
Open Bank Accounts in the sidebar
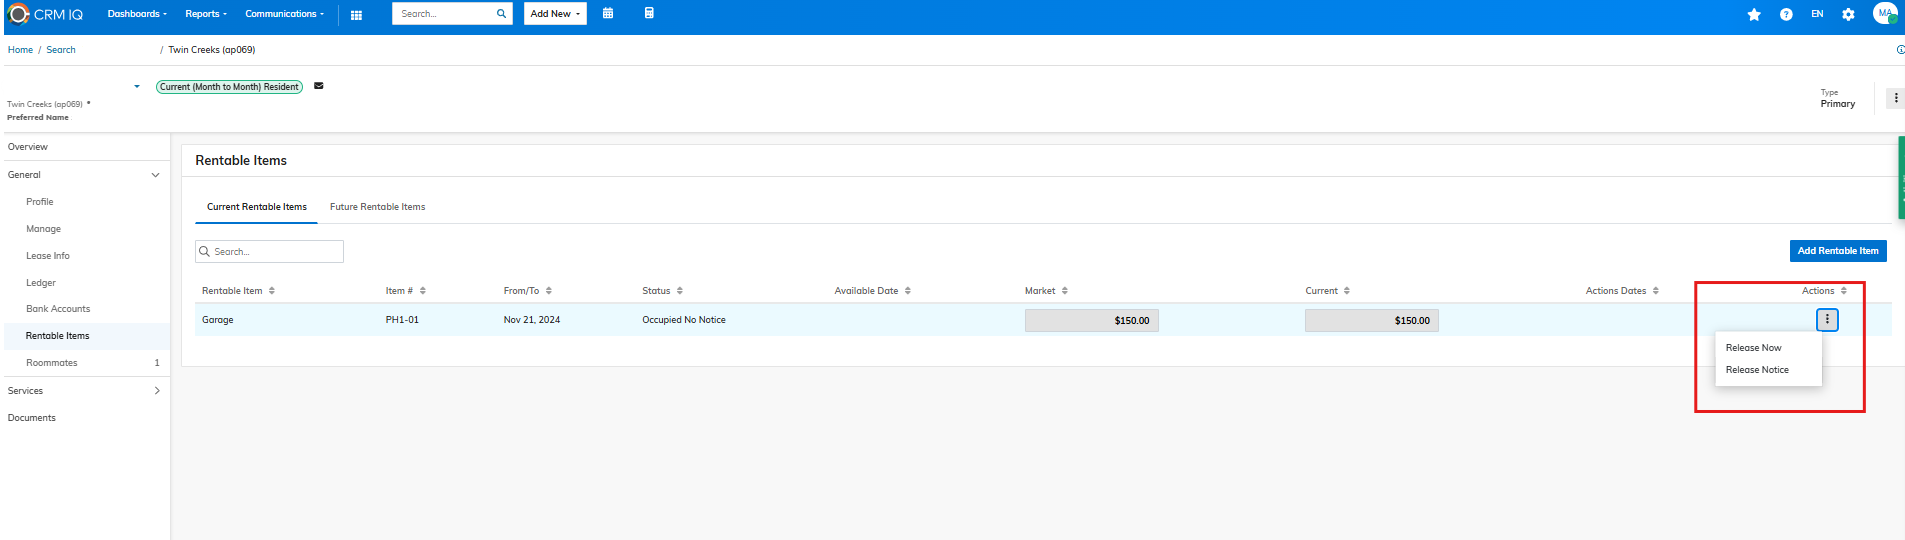pos(58,309)
